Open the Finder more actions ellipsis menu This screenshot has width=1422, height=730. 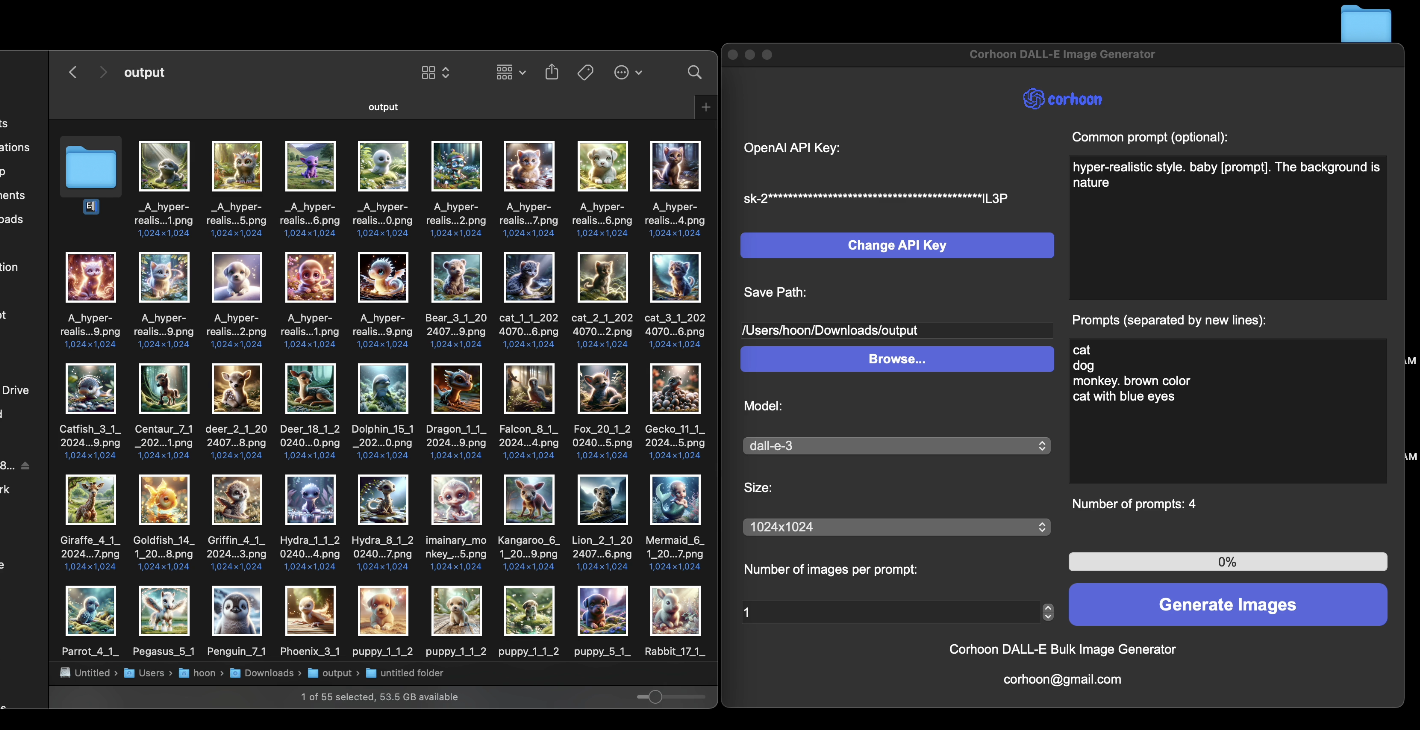click(627, 72)
